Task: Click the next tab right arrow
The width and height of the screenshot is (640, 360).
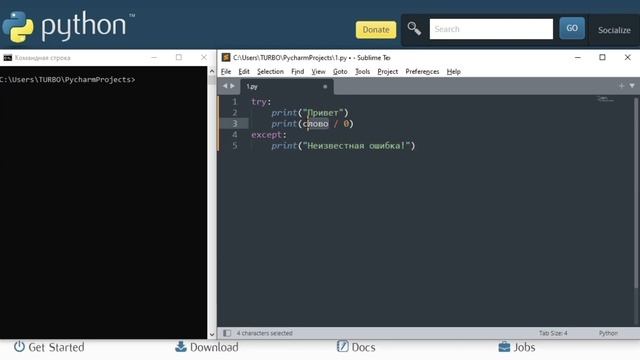Action: (232, 86)
